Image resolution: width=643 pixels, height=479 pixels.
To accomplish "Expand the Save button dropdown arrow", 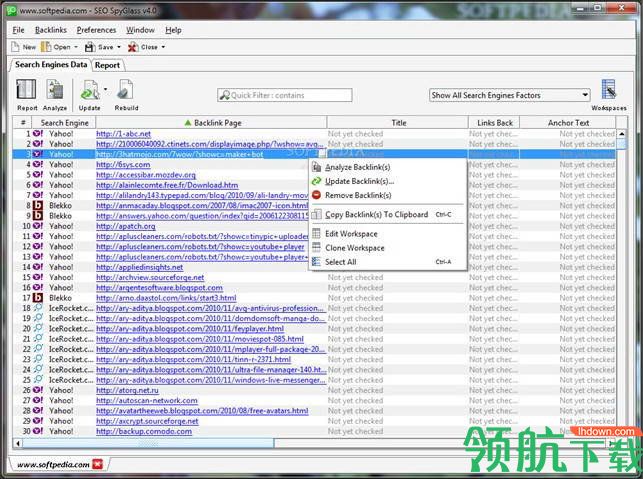I will (x=119, y=47).
